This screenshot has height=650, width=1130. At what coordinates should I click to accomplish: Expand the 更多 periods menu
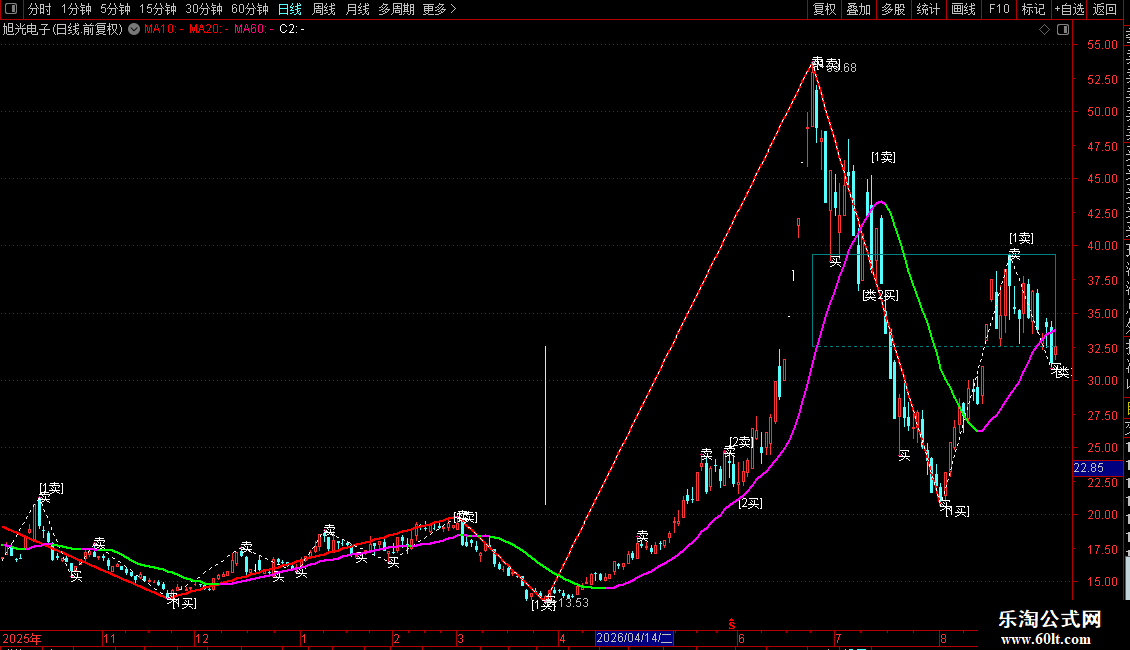(x=439, y=9)
